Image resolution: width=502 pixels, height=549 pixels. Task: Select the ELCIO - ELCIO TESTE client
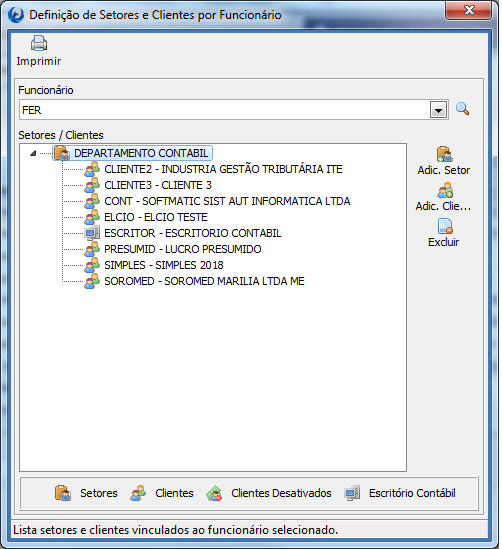156,217
